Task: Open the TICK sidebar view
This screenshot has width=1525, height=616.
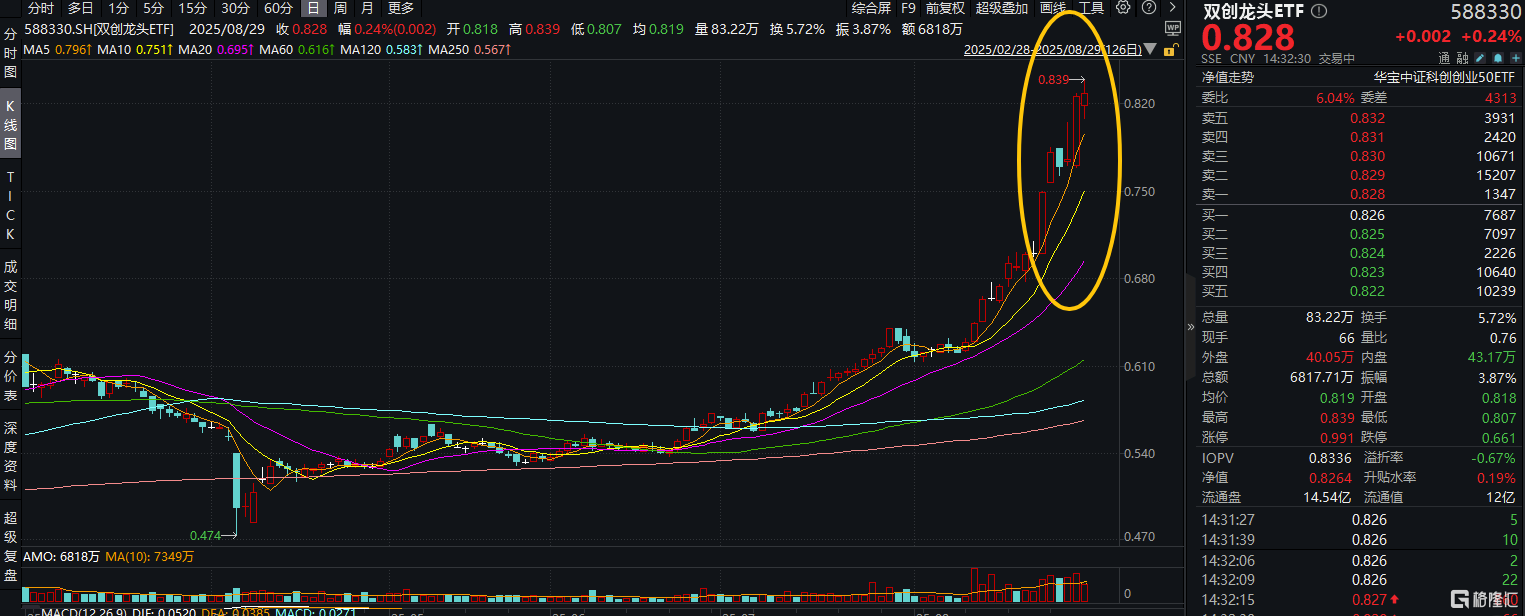Action: point(11,205)
